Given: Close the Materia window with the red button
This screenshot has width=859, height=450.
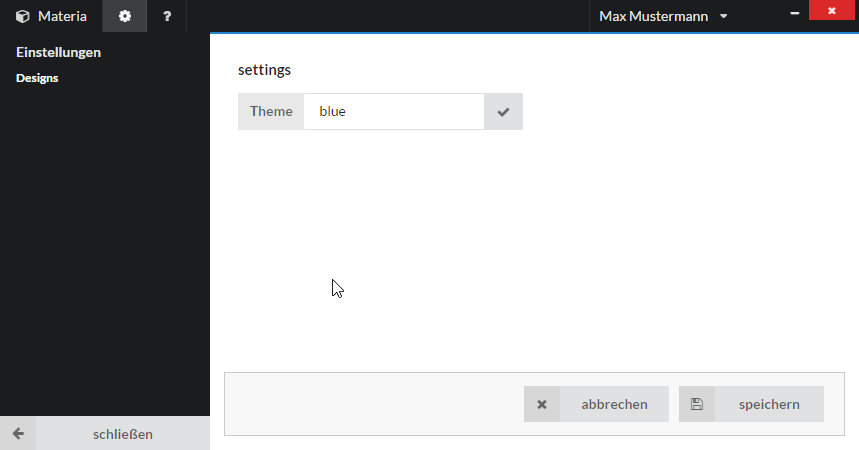Looking at the screenshot, I should click(832, 10).
